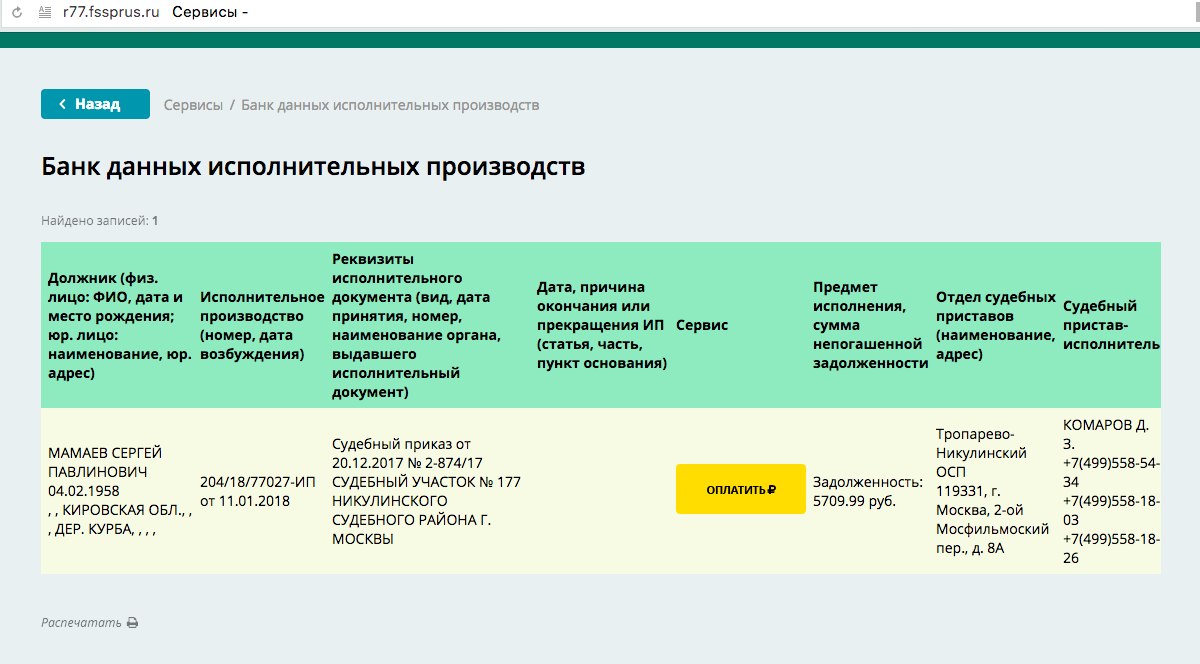Viewport: 1200px width, 664px height.
Task: Click the Отдел судебных приставов column header
Action: click(995, 325)
